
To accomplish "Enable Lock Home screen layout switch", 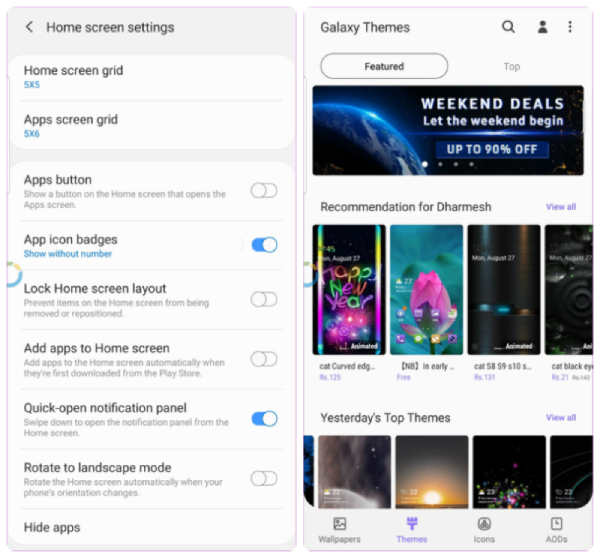I will (264, 299).
